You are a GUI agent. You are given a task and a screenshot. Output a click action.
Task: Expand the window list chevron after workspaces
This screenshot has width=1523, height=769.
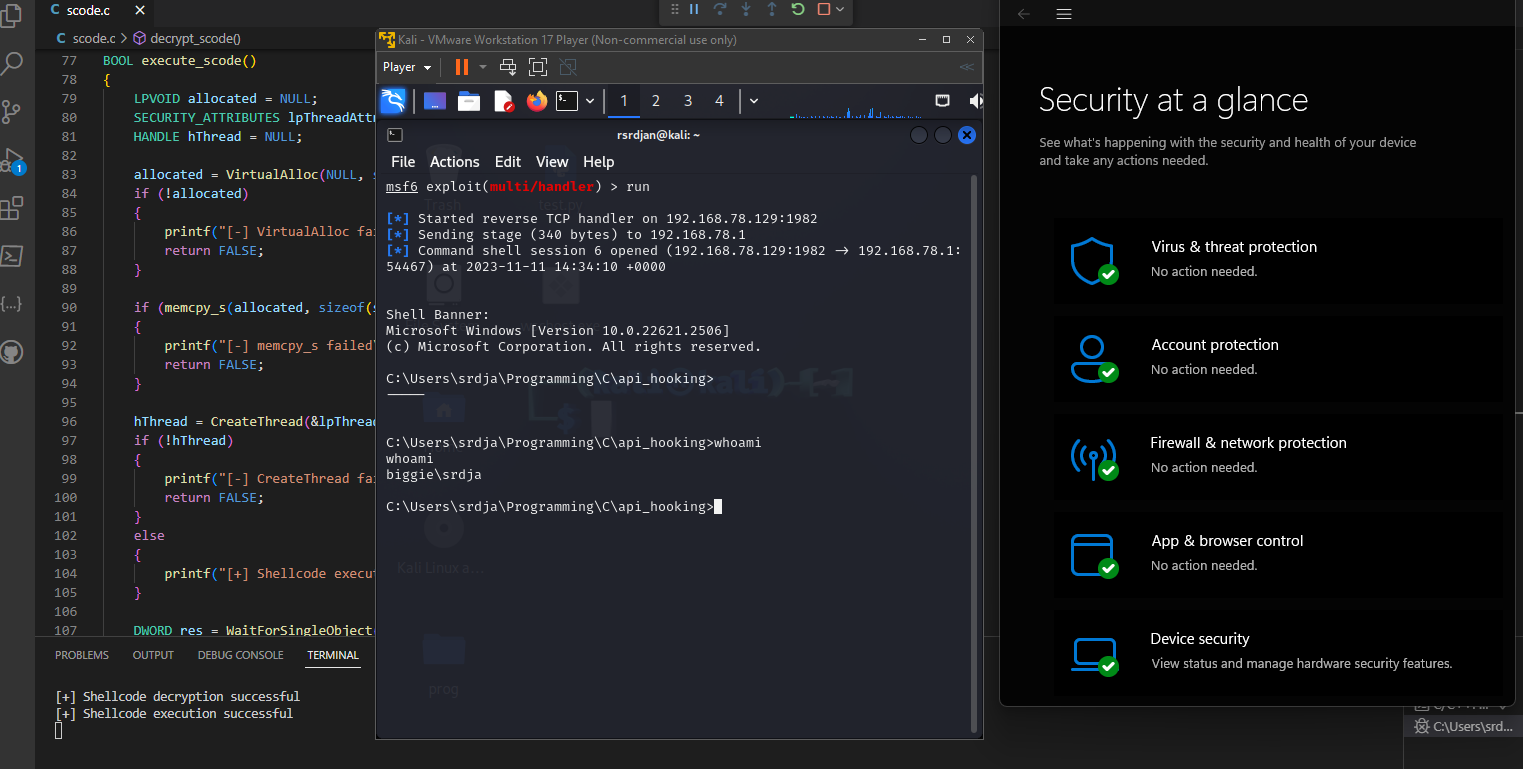(x=753, y=100)
